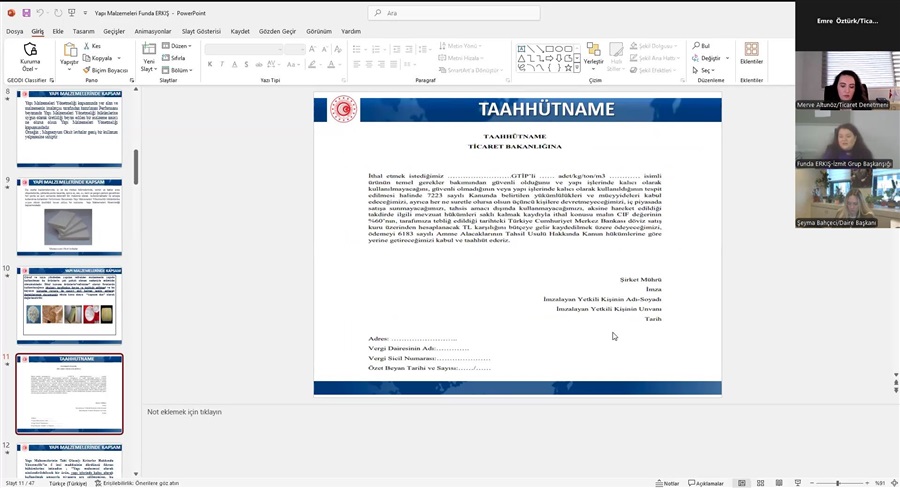Open the Bölüm section dropdown
Image resolution: width=900 pixels, height=488 pixels.
(179, 70)
